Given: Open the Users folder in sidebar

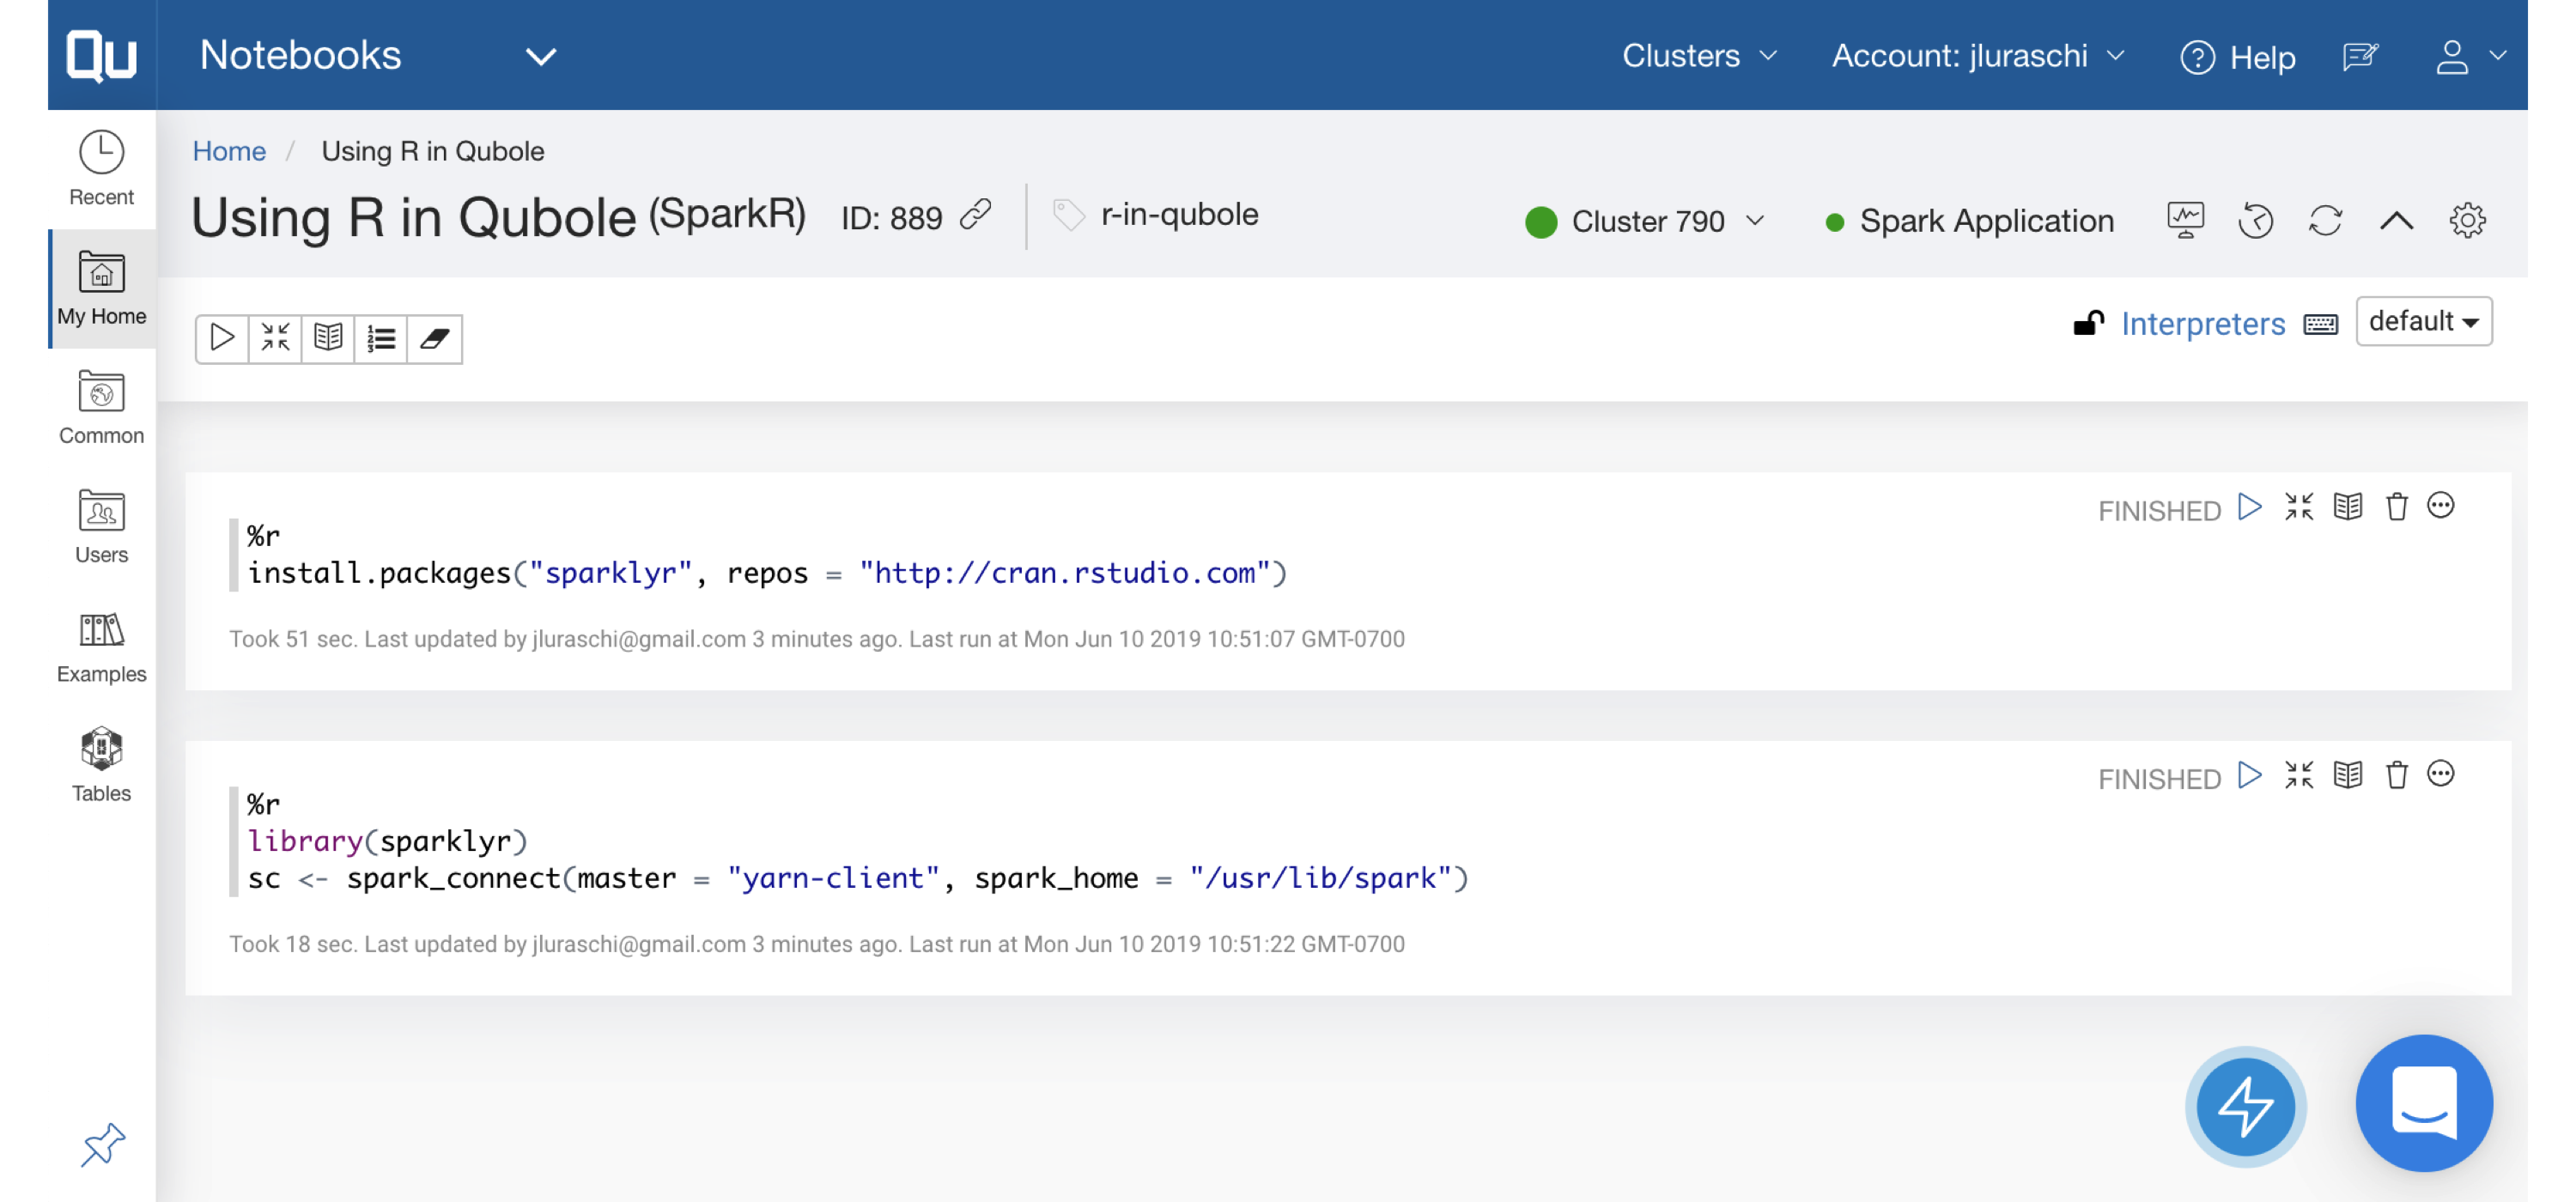Looking at the screenshot, I should [101, 527].
